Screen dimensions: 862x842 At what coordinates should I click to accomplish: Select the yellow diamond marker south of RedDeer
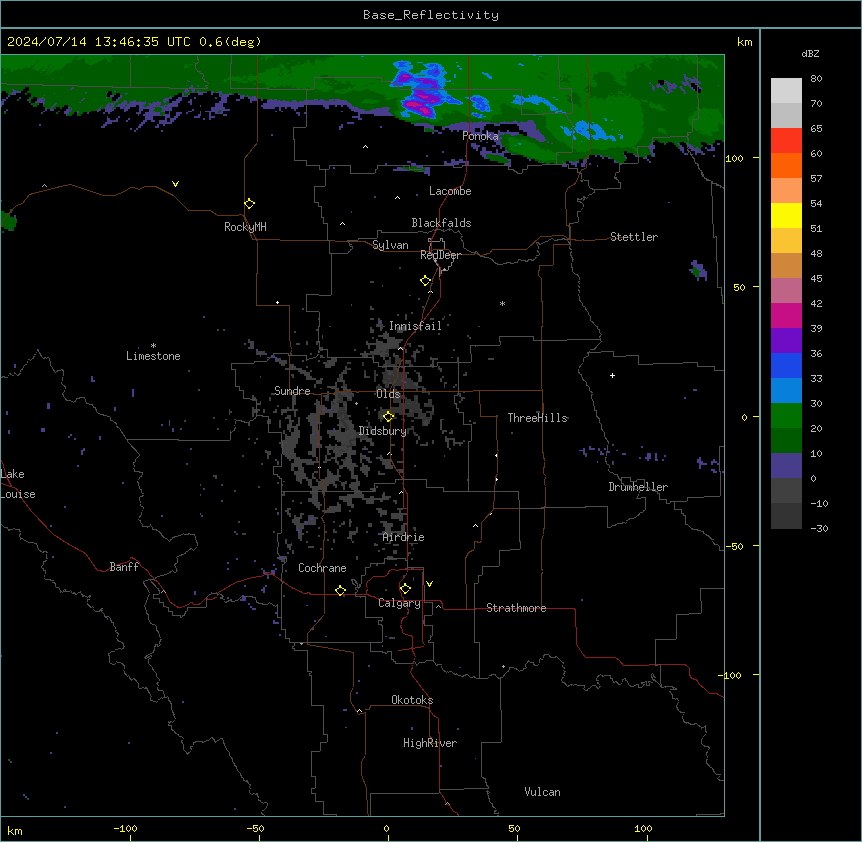click(x=426, y=281)
